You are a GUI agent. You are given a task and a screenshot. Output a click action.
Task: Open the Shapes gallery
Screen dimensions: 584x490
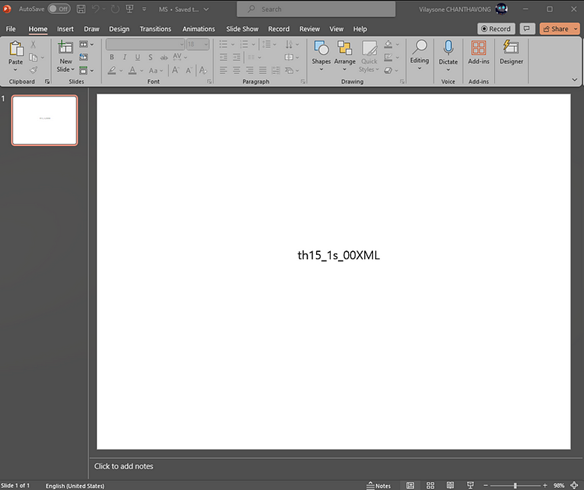(321, 56)
